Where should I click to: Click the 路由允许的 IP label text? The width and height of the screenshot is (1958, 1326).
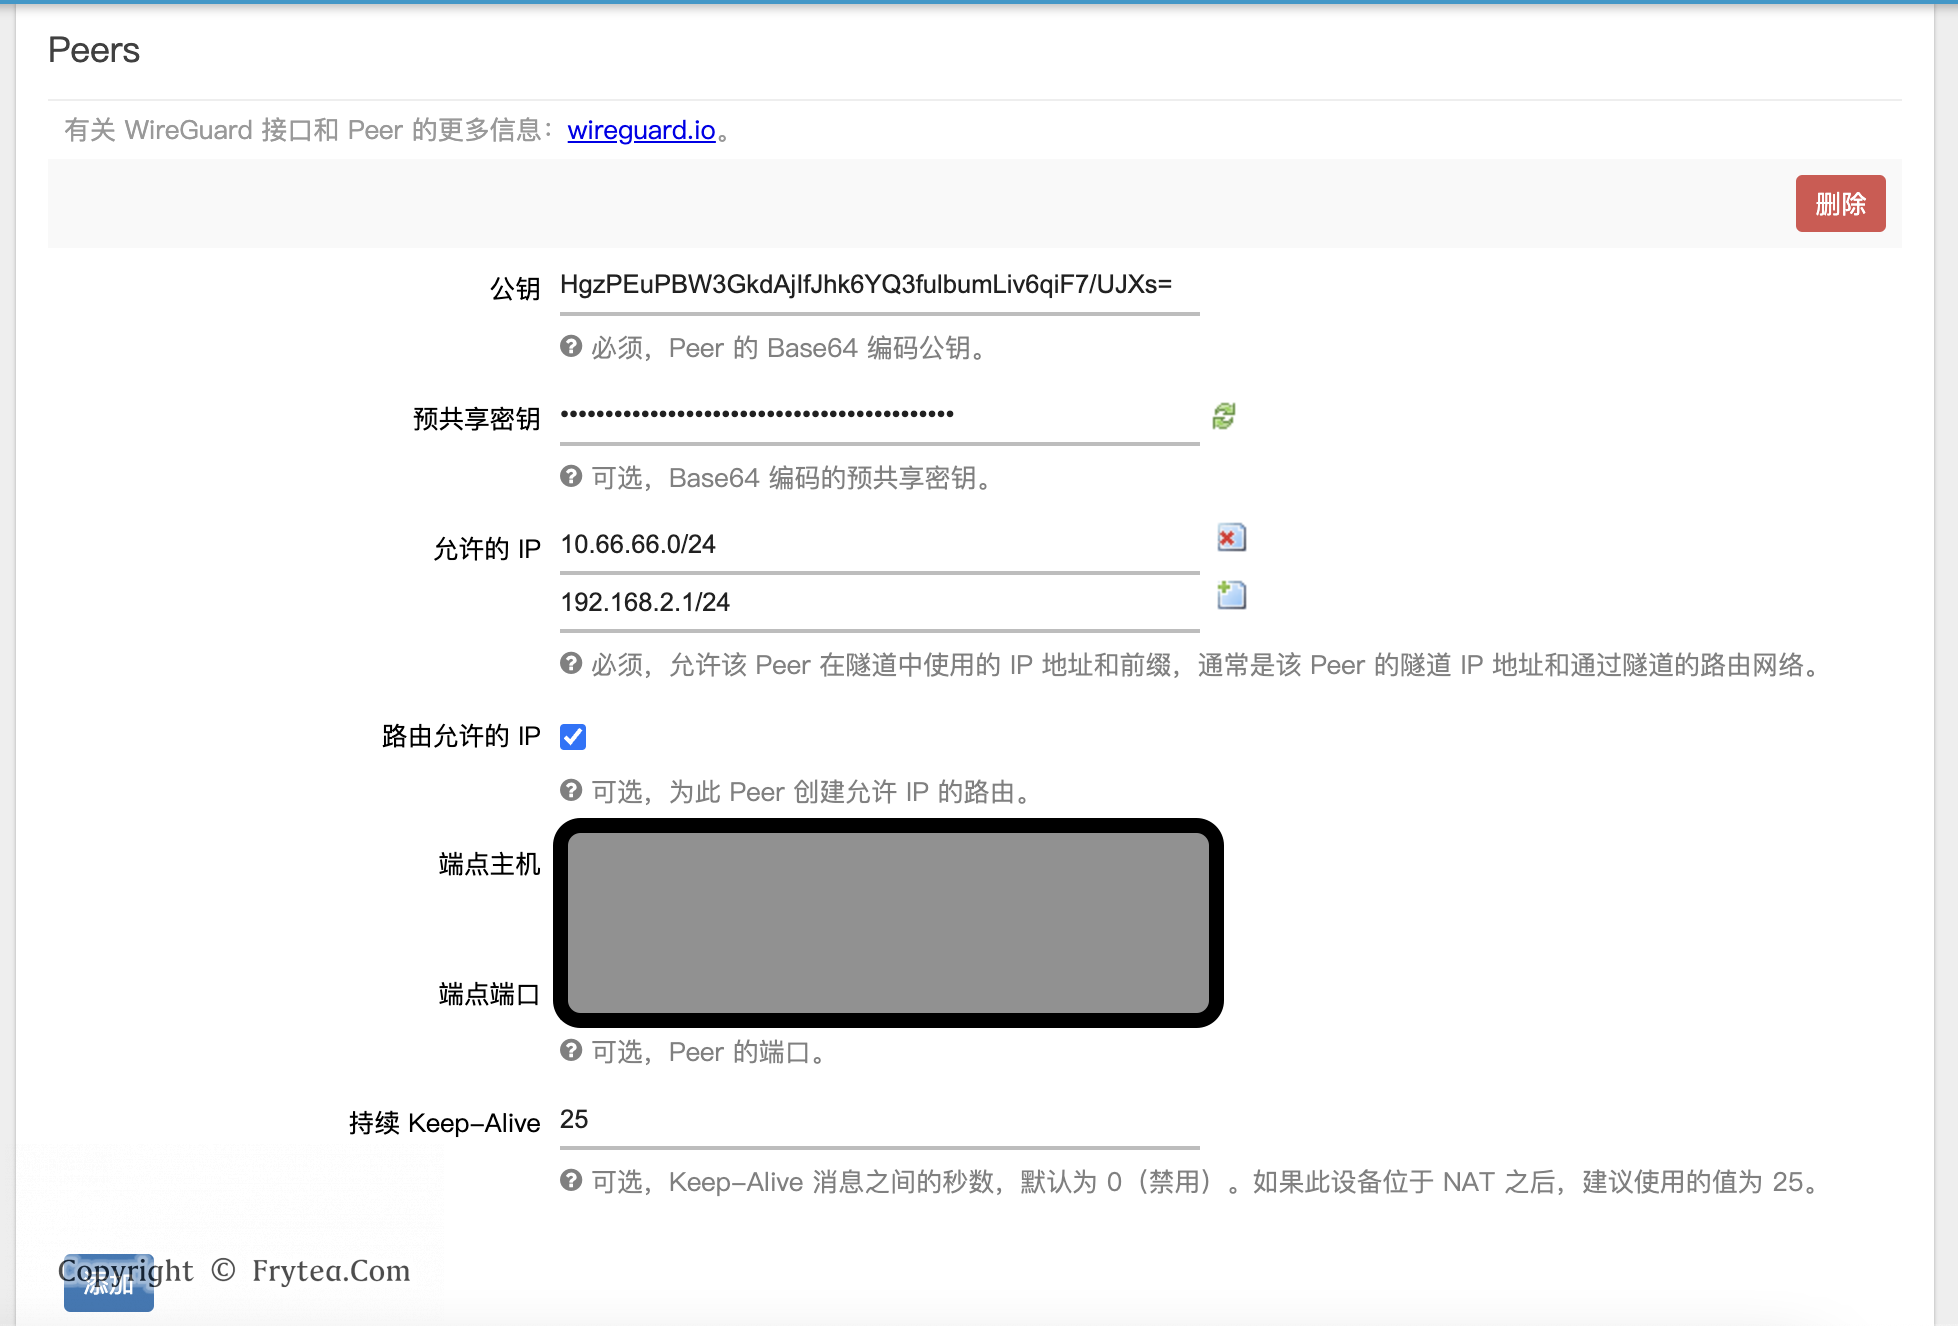[x=461, y=737]
